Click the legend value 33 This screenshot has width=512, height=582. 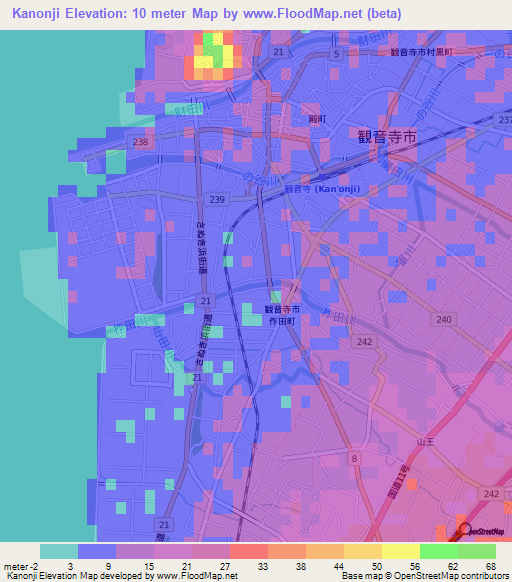click(263, 567)
